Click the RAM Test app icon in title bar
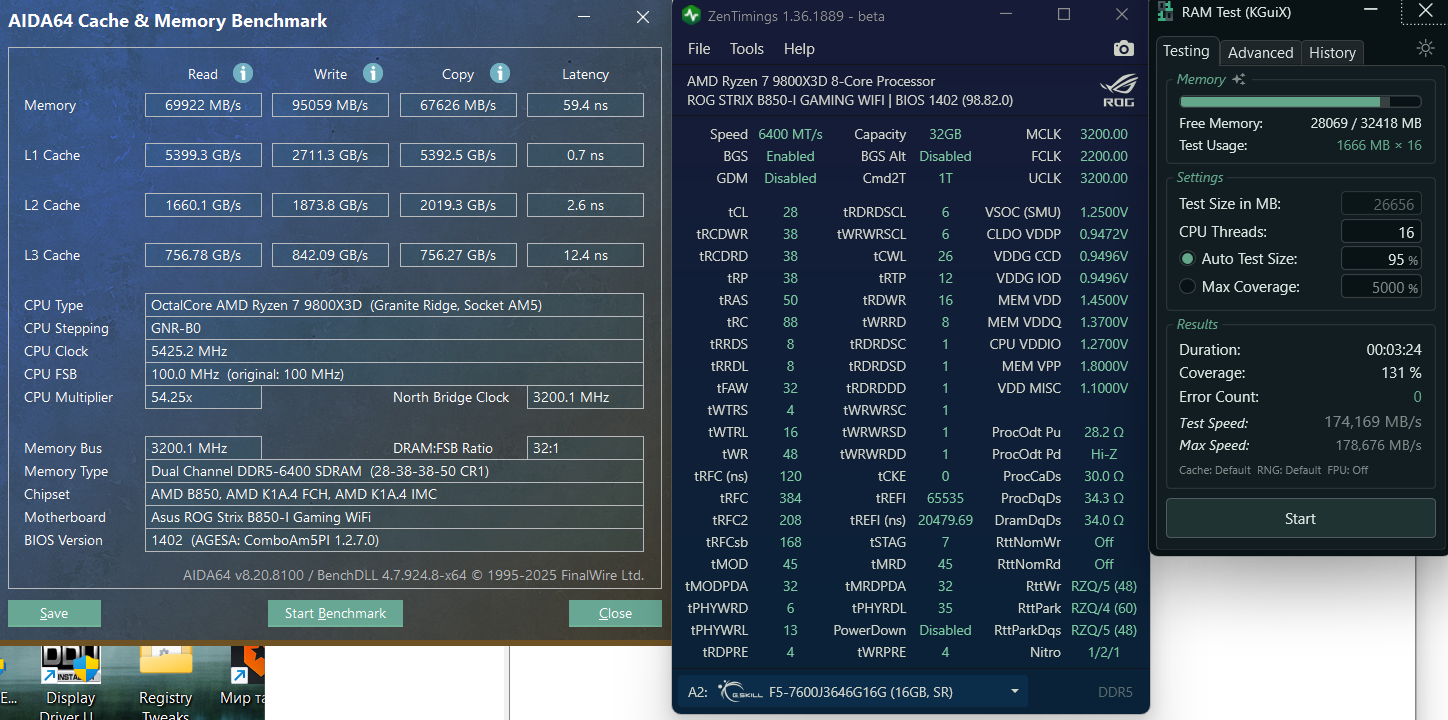Viewport: 1448px width, 720px height. (1165, 11)
